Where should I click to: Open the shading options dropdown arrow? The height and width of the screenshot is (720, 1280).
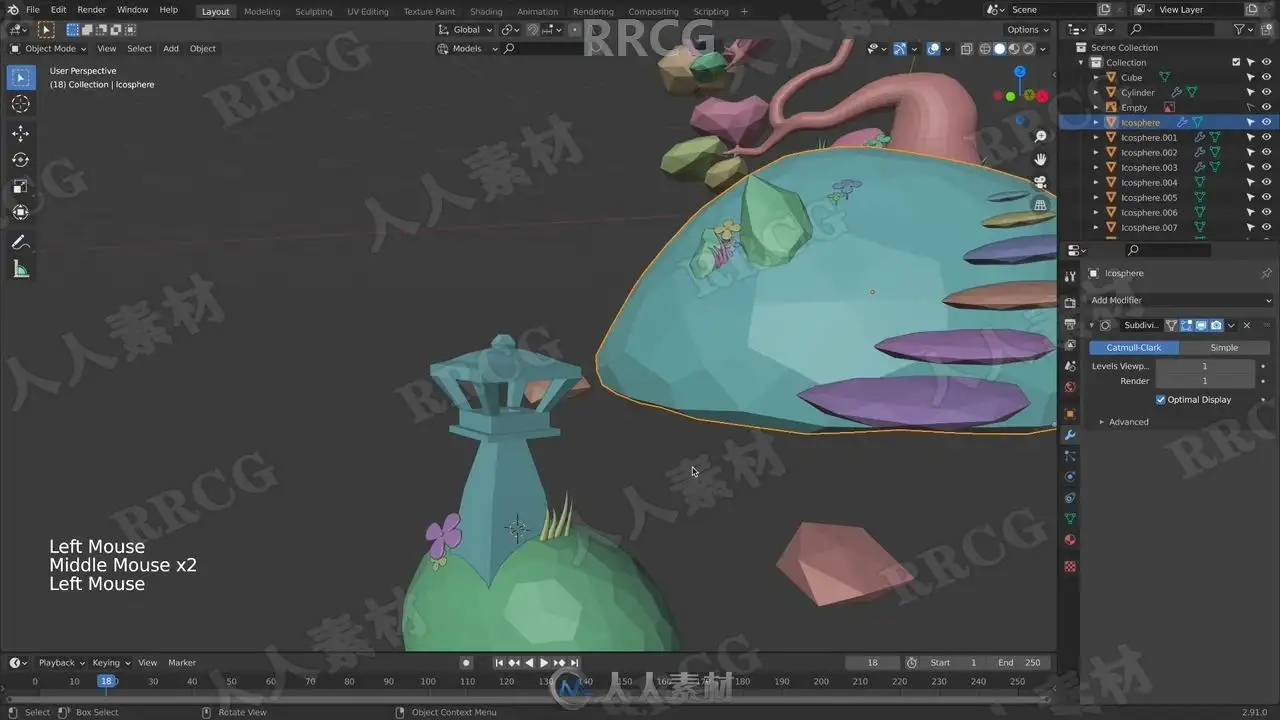(x=1044, y=49)
